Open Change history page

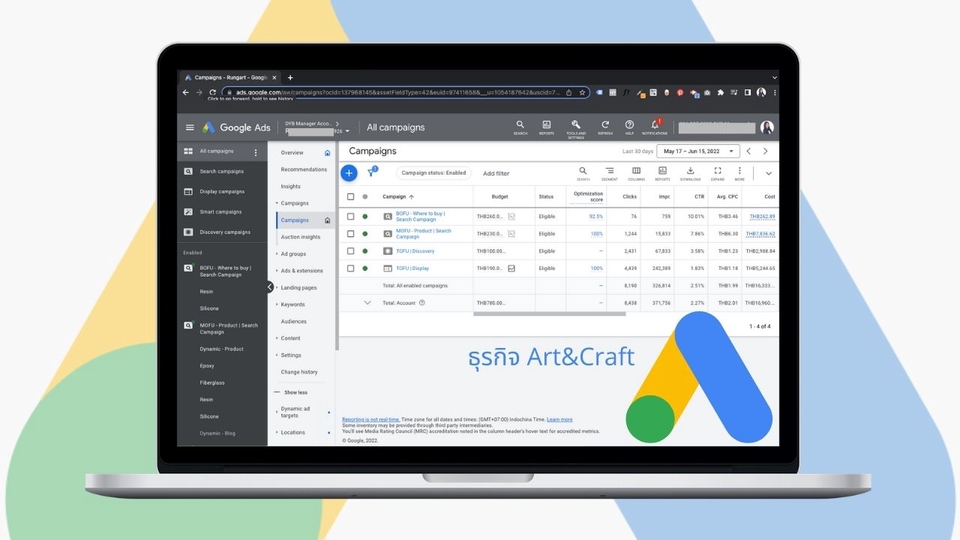(299, 372)
